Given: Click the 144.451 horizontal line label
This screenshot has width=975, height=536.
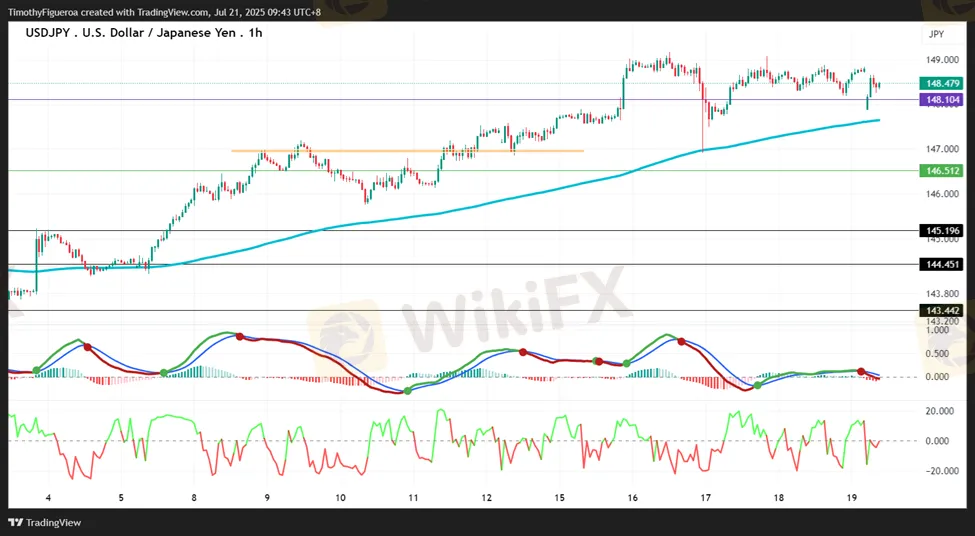Looking at the screenshot, I should (943, 264).
